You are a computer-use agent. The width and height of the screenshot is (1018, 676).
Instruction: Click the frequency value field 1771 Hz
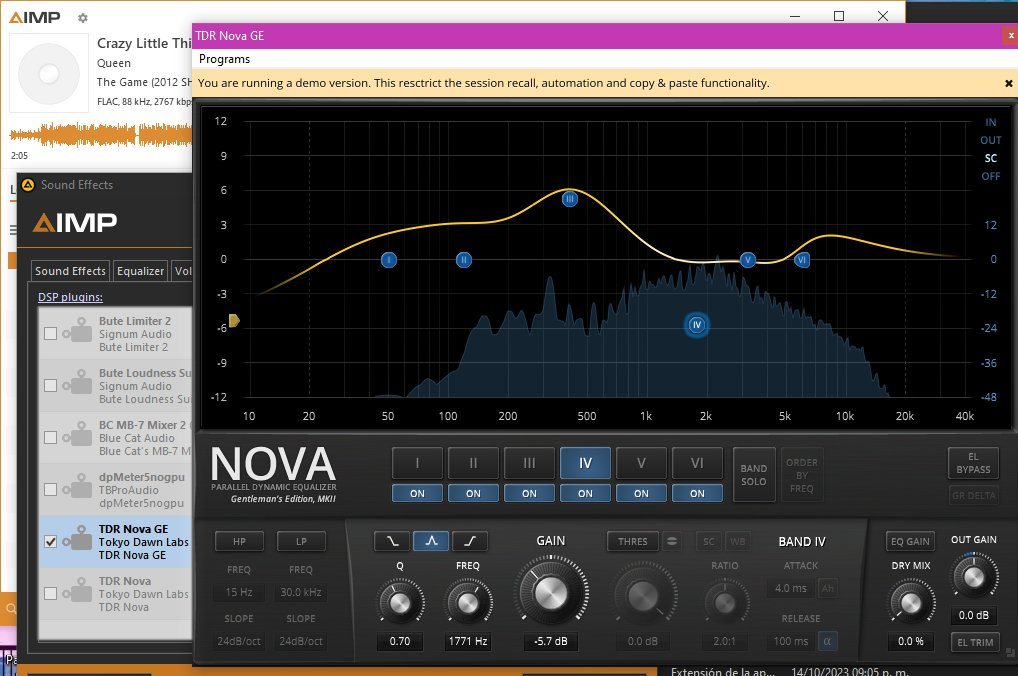click(467, 641)
